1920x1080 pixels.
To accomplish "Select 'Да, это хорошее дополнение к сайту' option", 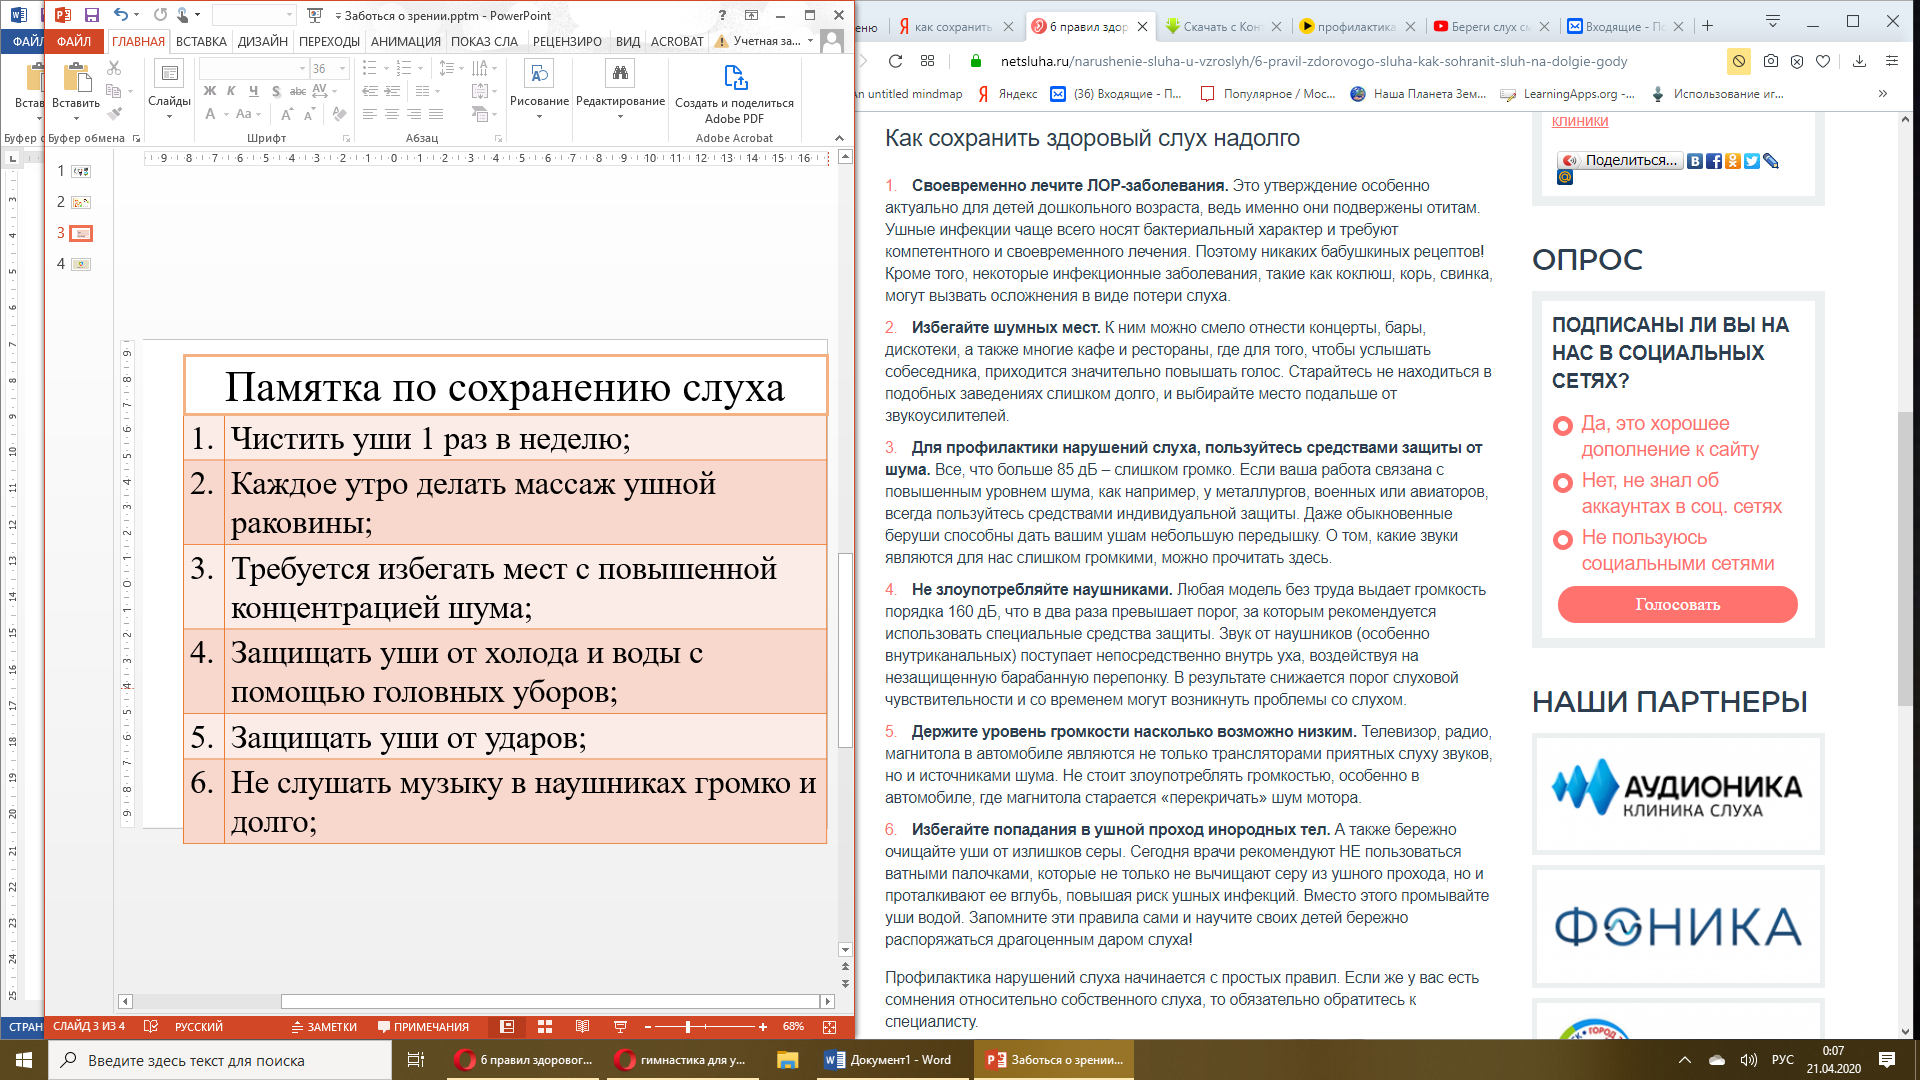I will point(1562,426).
